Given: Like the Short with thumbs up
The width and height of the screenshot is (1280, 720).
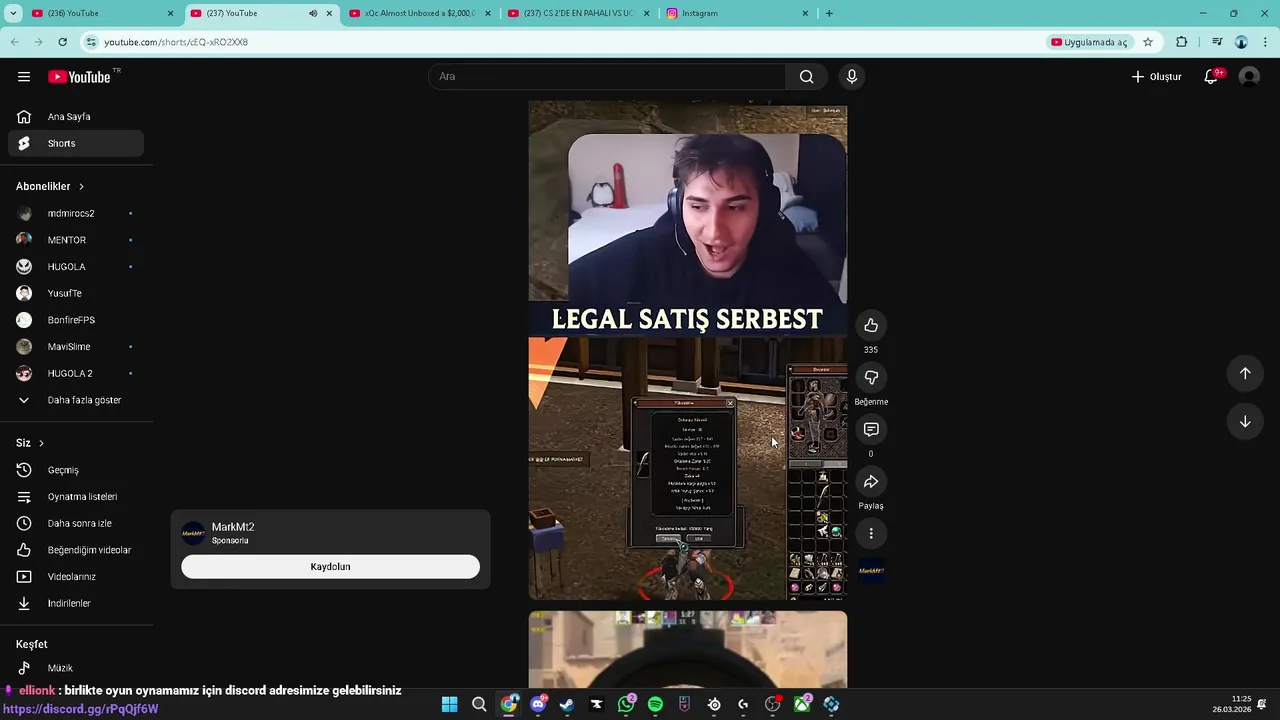Looking at the screenshot, I should point(871,325).
